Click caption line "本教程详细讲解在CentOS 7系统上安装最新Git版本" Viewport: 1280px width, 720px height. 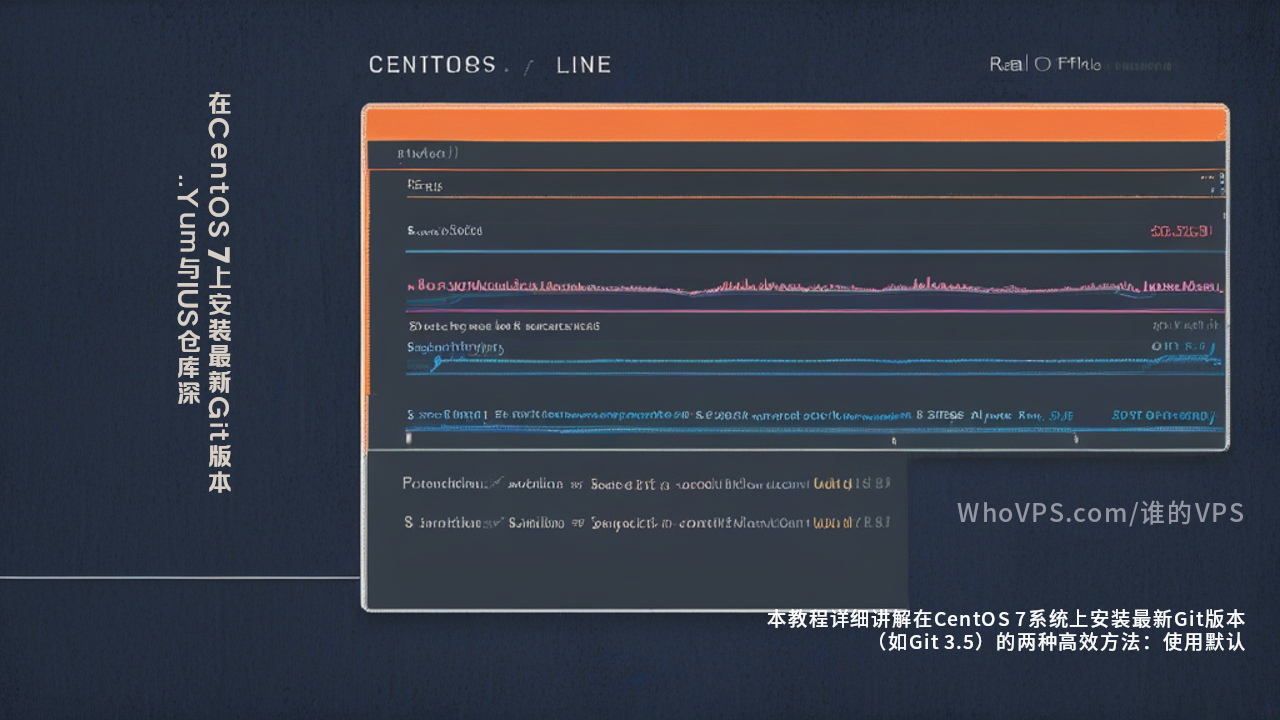pos(1006,619)
